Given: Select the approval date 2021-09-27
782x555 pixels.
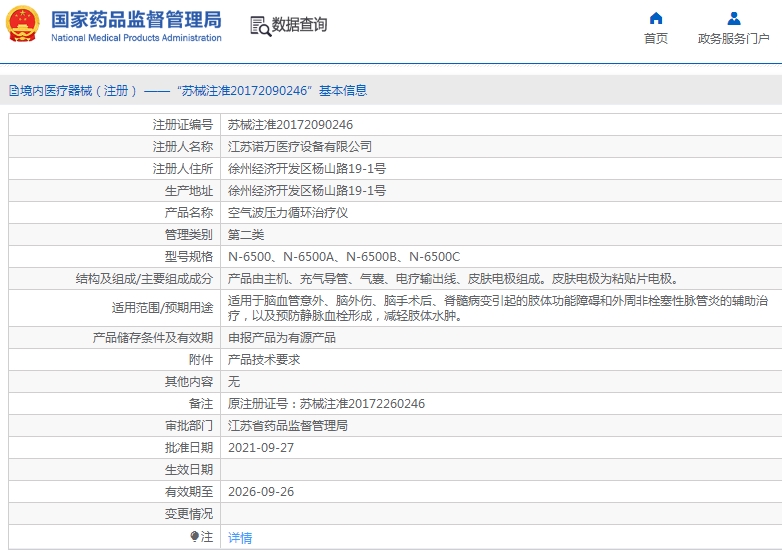Looking at the screenshot, I should click(x=261, y=447).
